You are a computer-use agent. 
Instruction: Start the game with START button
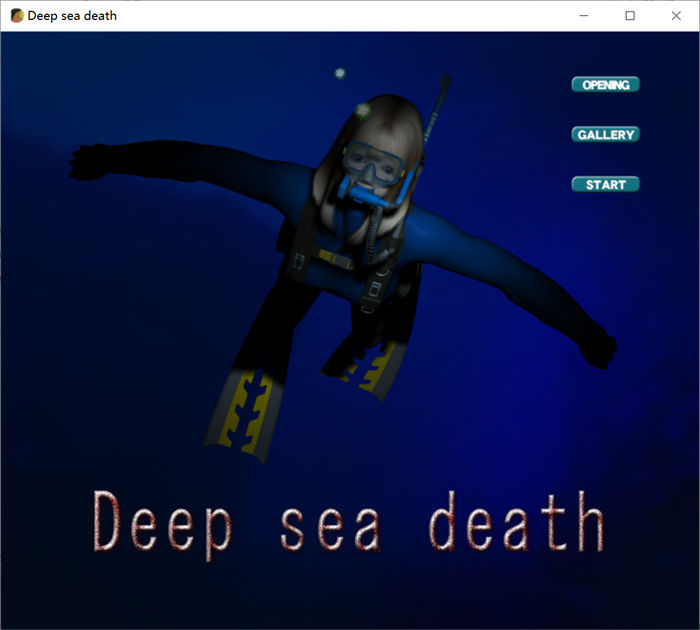click(605, 184)
